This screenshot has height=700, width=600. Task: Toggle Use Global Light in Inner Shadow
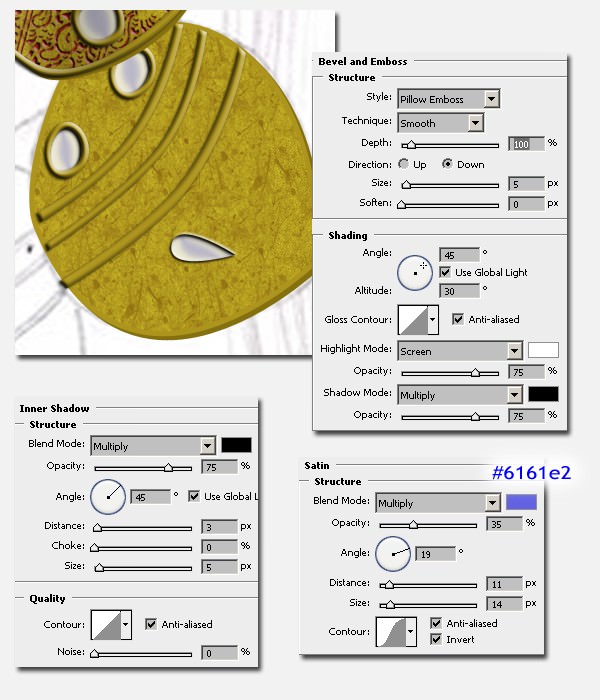(194, 496)
